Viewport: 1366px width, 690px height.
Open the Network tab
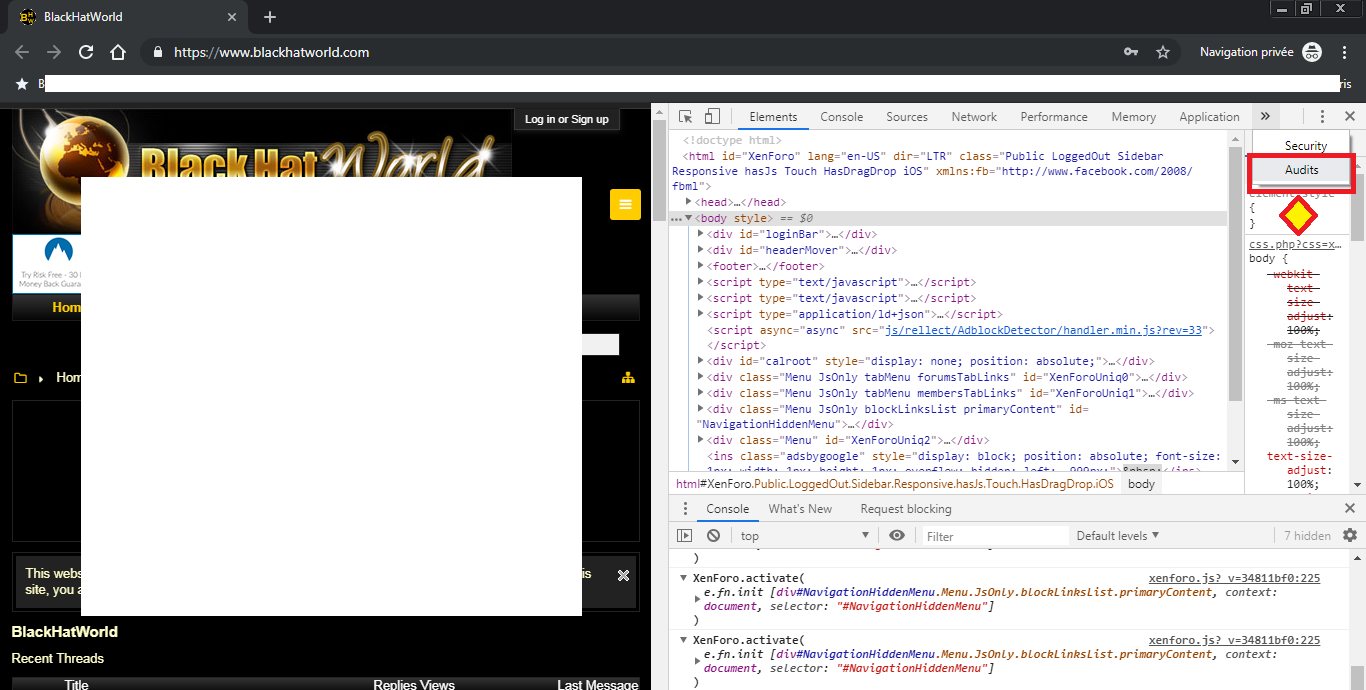click(x=974, y=117)
